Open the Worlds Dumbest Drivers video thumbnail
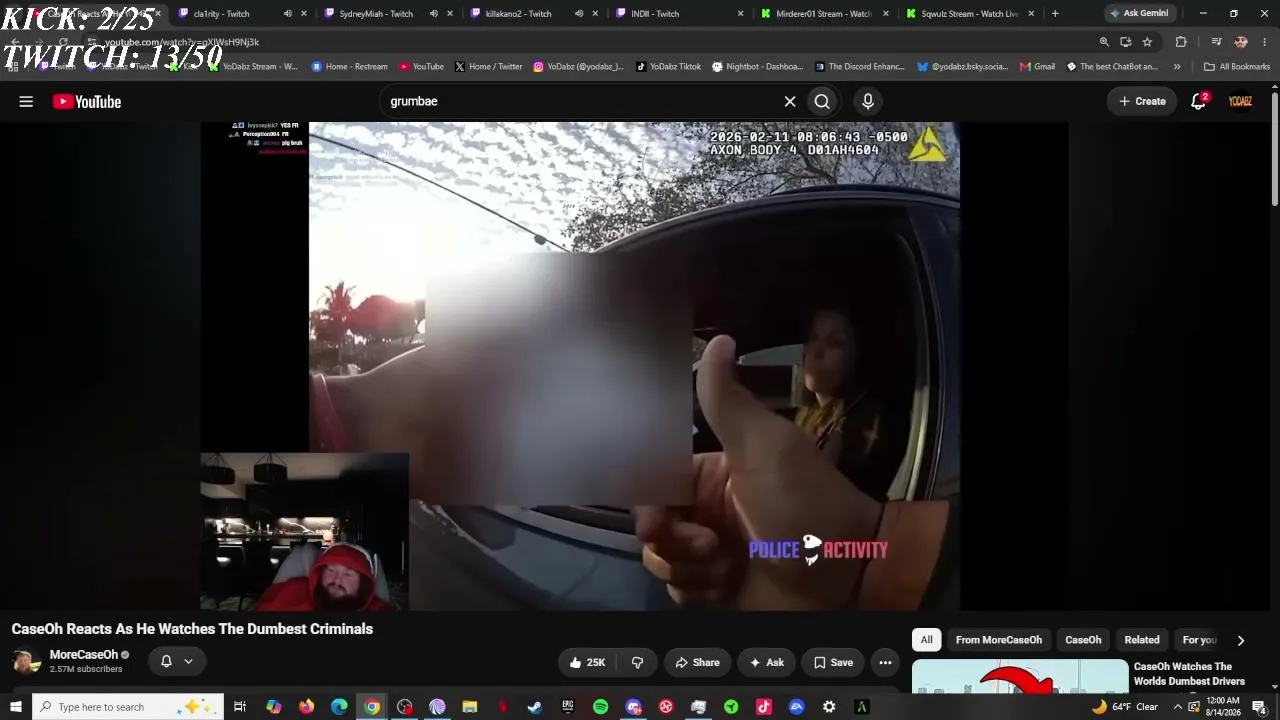 tap(1020, 675)
